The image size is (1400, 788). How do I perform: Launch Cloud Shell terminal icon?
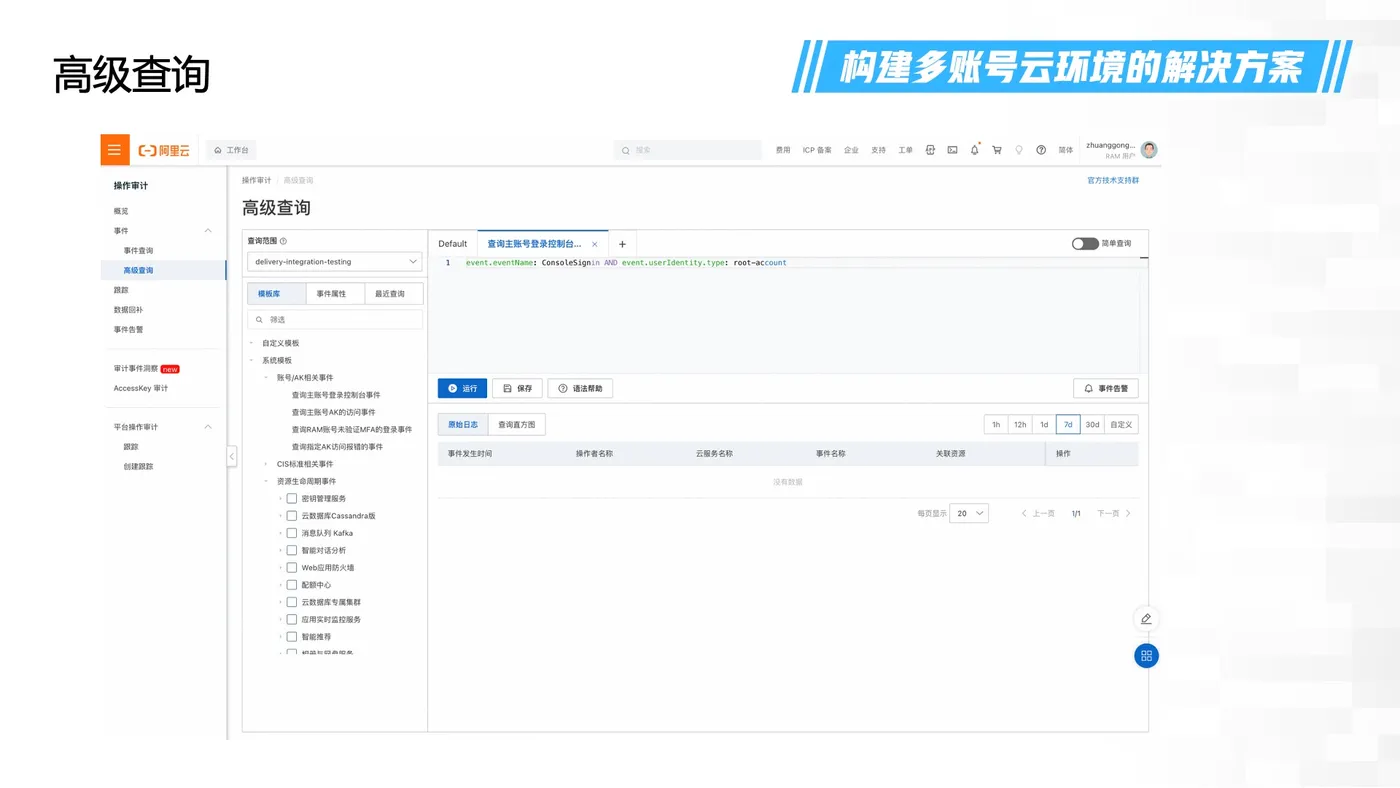(x=952, y=150)
